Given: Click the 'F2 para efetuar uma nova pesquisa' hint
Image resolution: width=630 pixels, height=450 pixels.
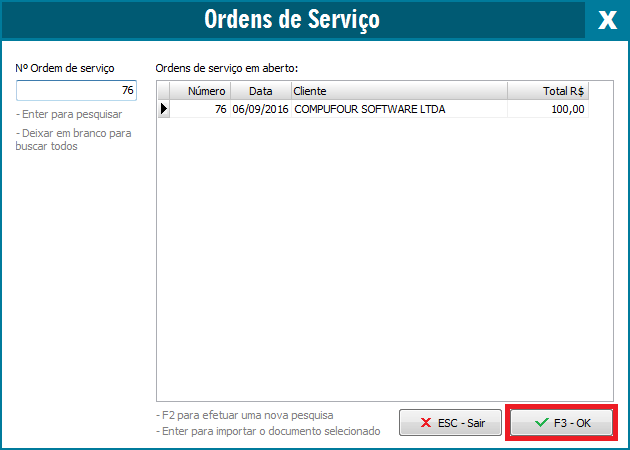Looking at the screenshot, I should tap(245, 414).
